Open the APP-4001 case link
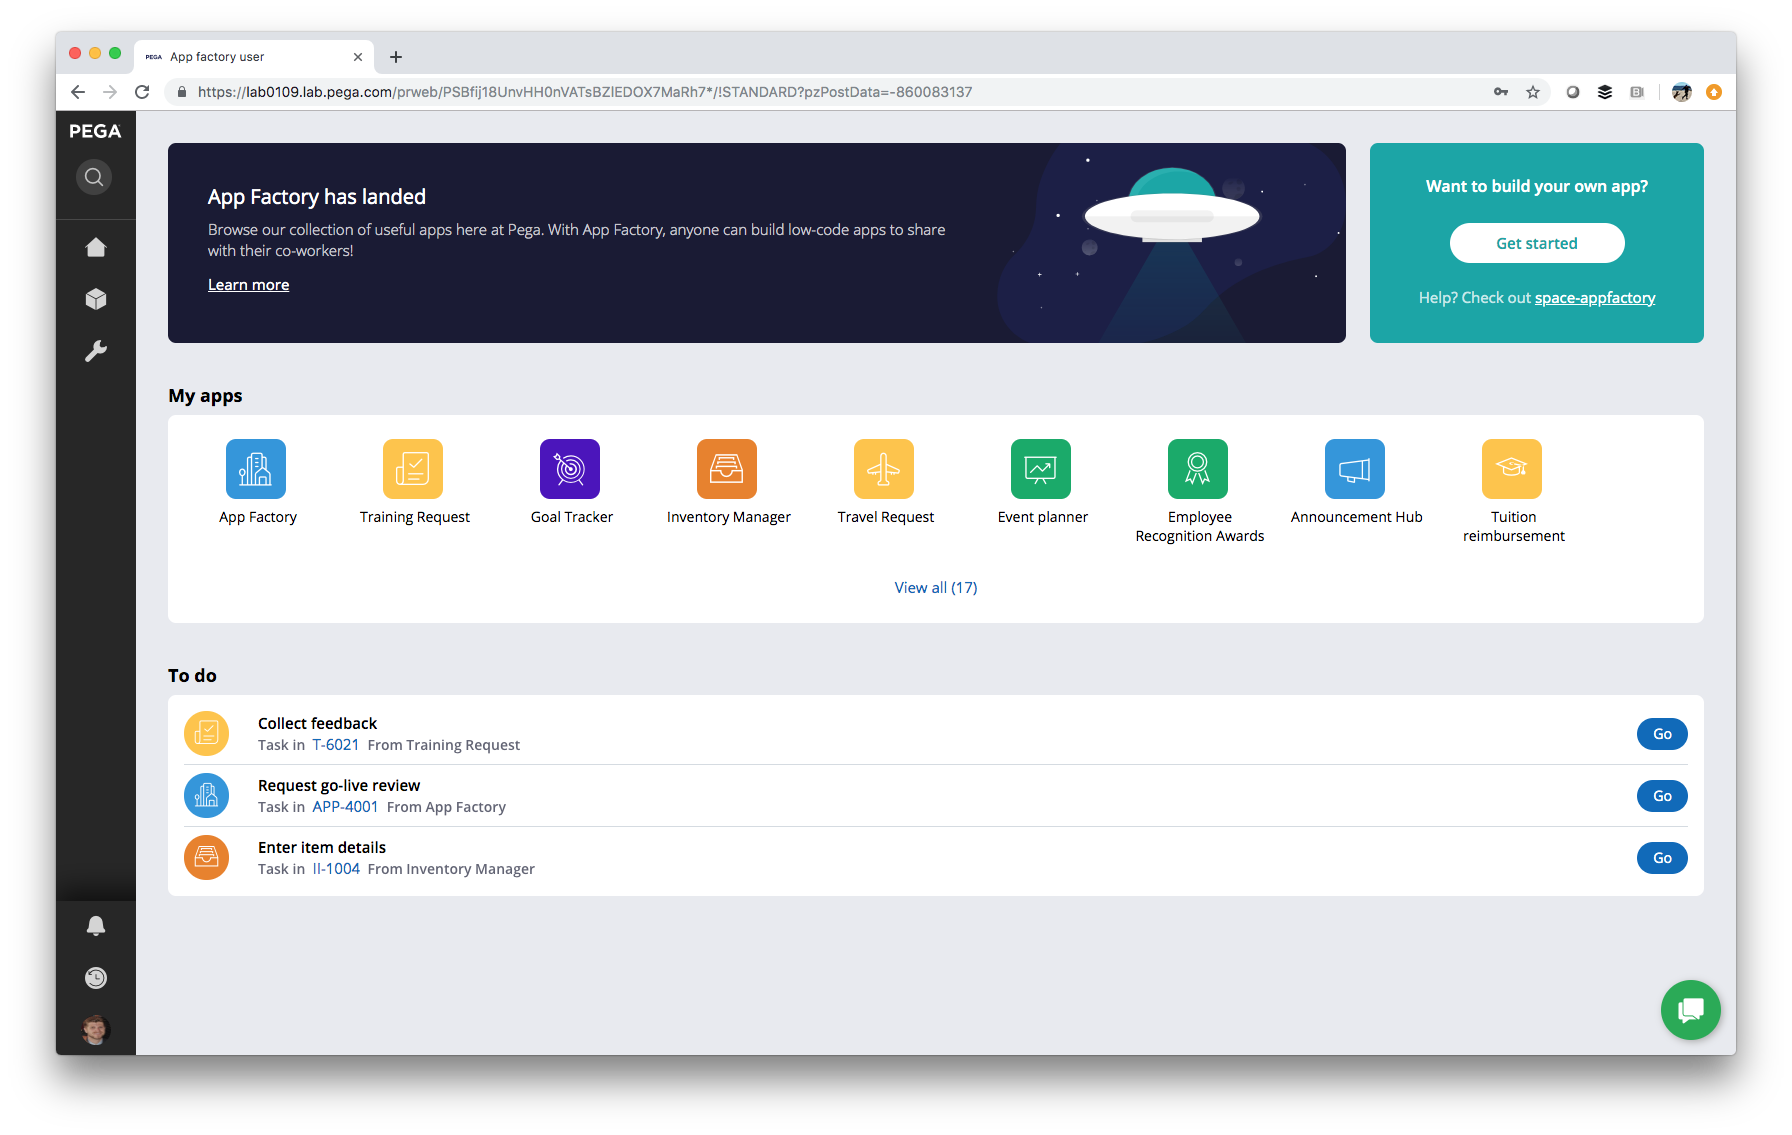The width and height of the screenshot is (1792, 1135). coord(345,807)
